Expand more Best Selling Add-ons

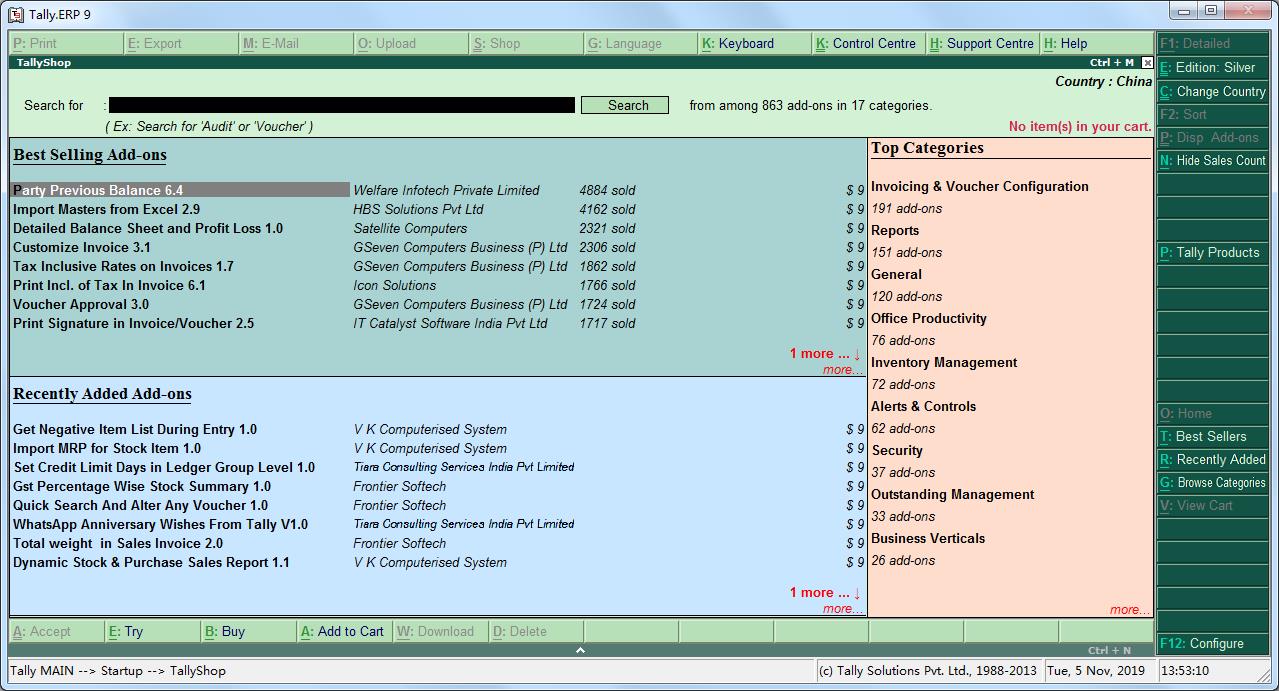[842, 370]
